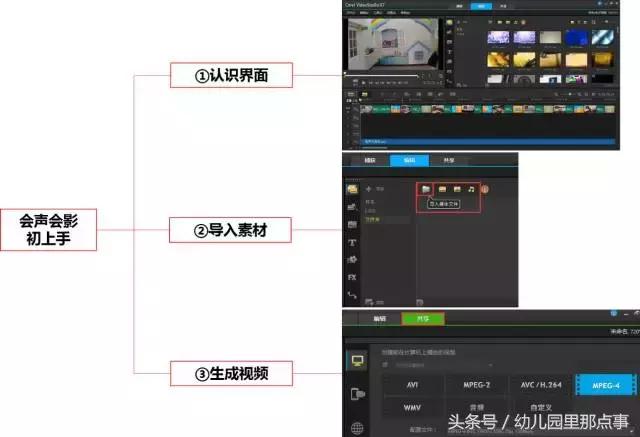Select the FX filter icon in sidebar

click(352, 277)
